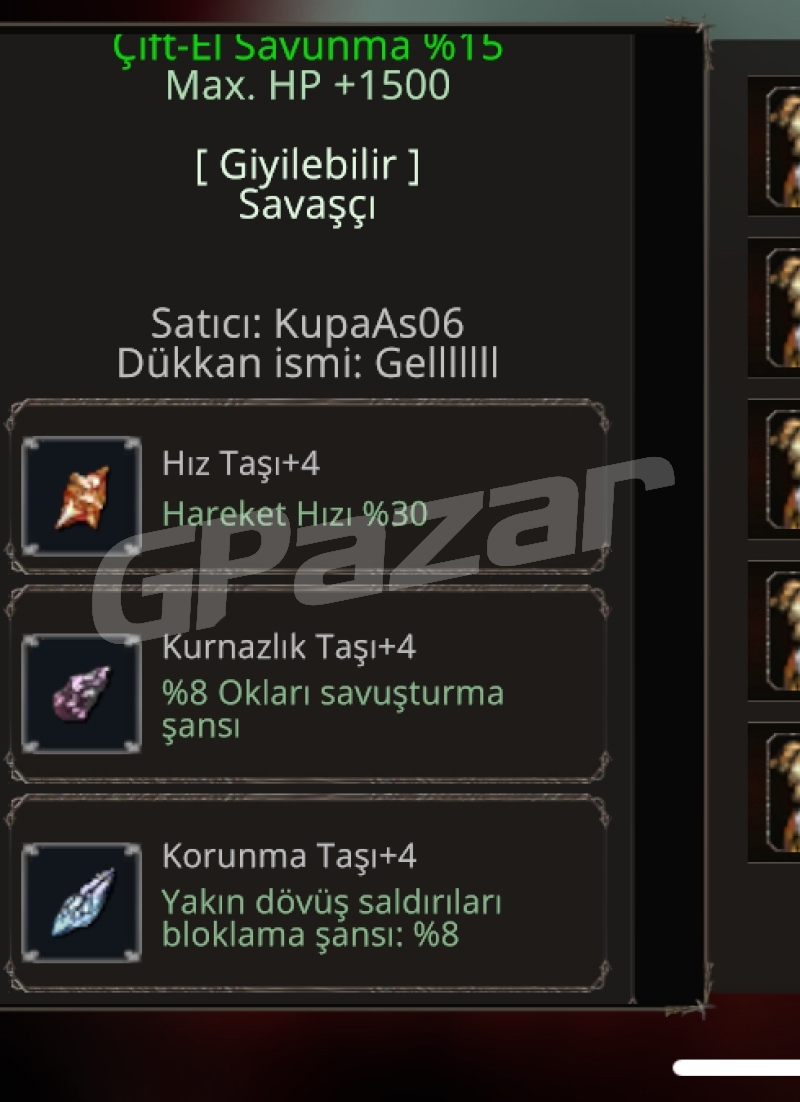Click the Max. HP +1500 stat line
This screenshot has height=1102, width=800.
click(308, 86)
